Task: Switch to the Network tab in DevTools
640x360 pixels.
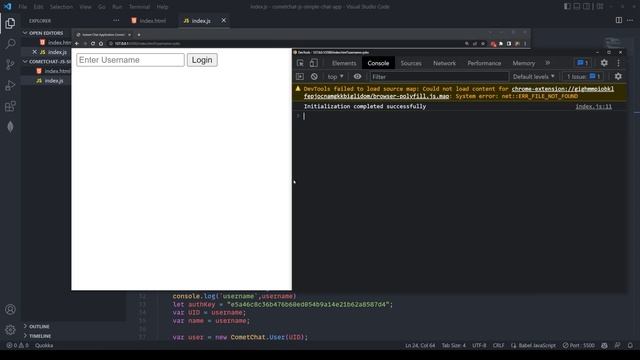Action: (x=444, y=63)
